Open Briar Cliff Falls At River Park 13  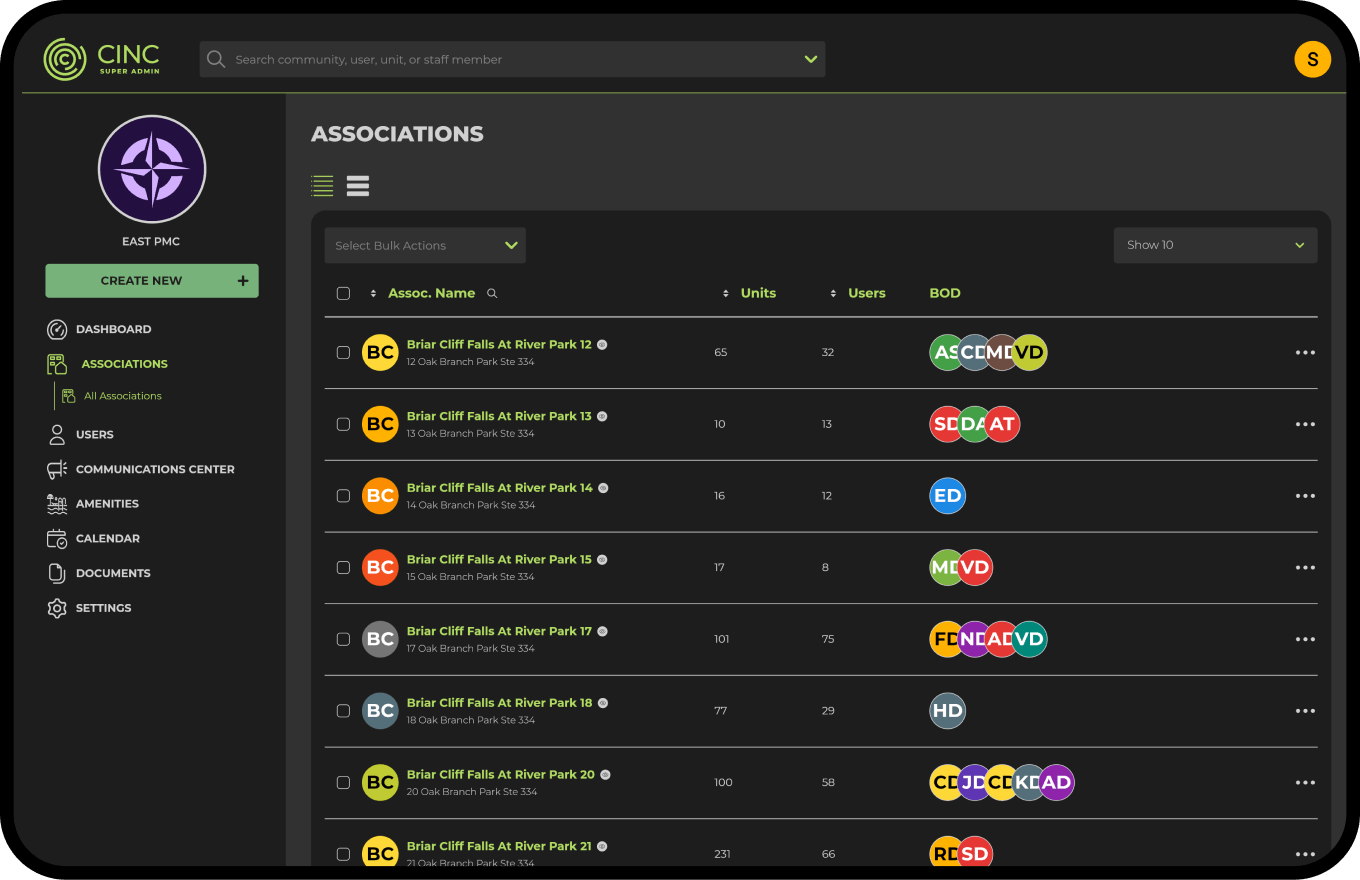499,416
